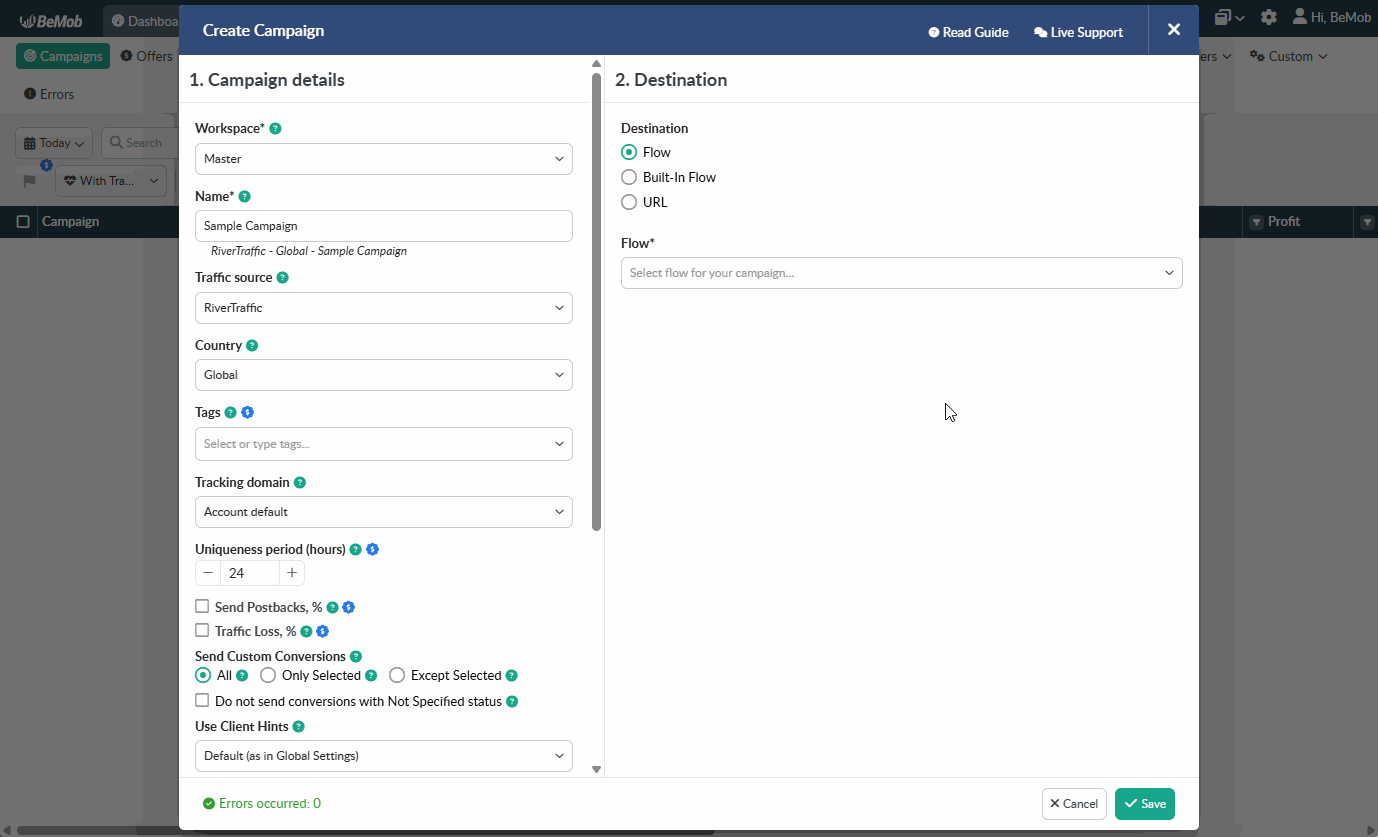Open the Traffic source dropdown

[x=383, y=308]
